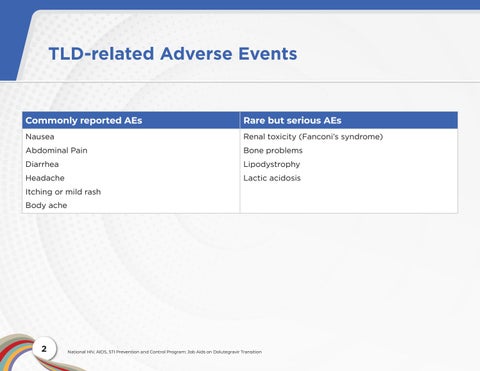Click the Body ache entry
This screenshot has height=371, width=480.
pyautogui.click(x=46, y=205)
